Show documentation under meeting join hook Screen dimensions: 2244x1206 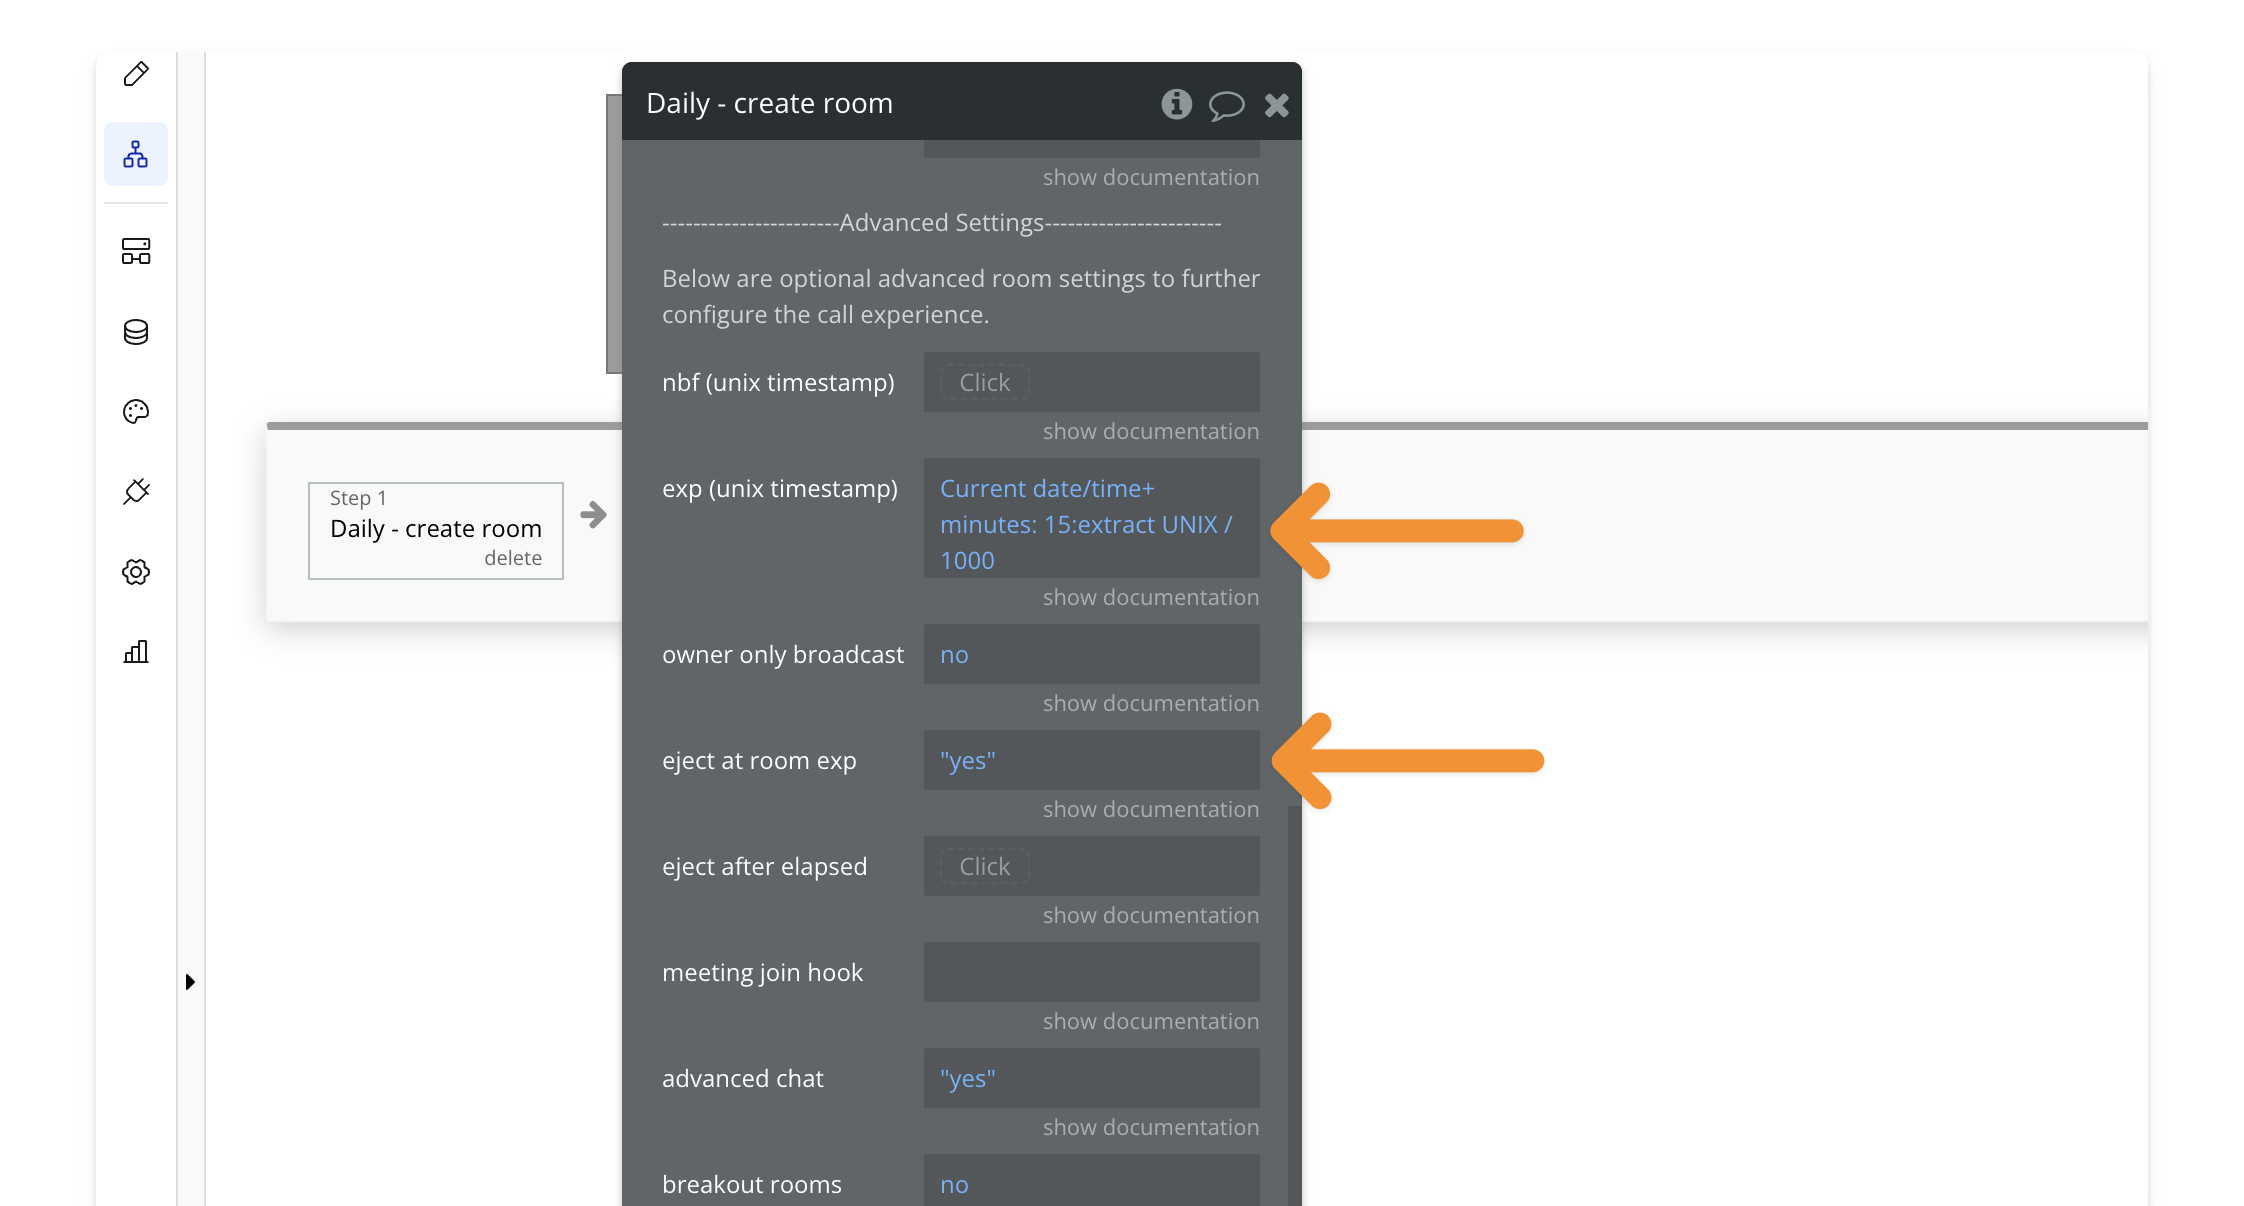pyautogui.click(x=1151, y=1022)
